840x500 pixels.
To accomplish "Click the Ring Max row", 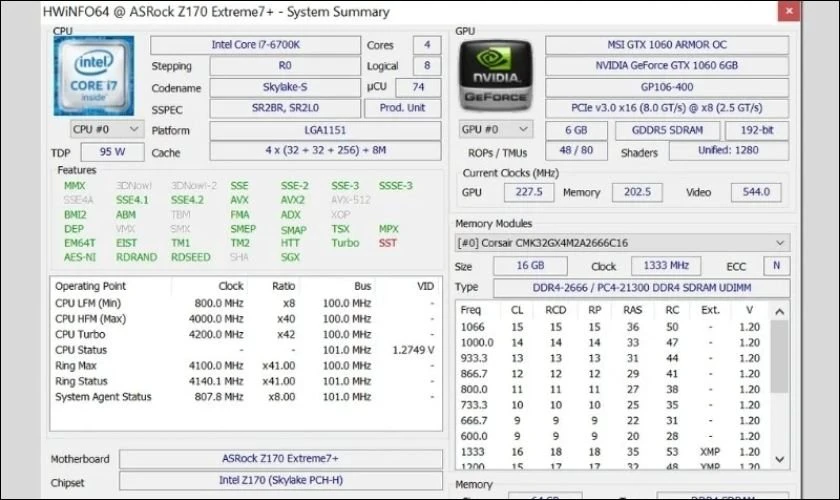I will pos(245,366).
